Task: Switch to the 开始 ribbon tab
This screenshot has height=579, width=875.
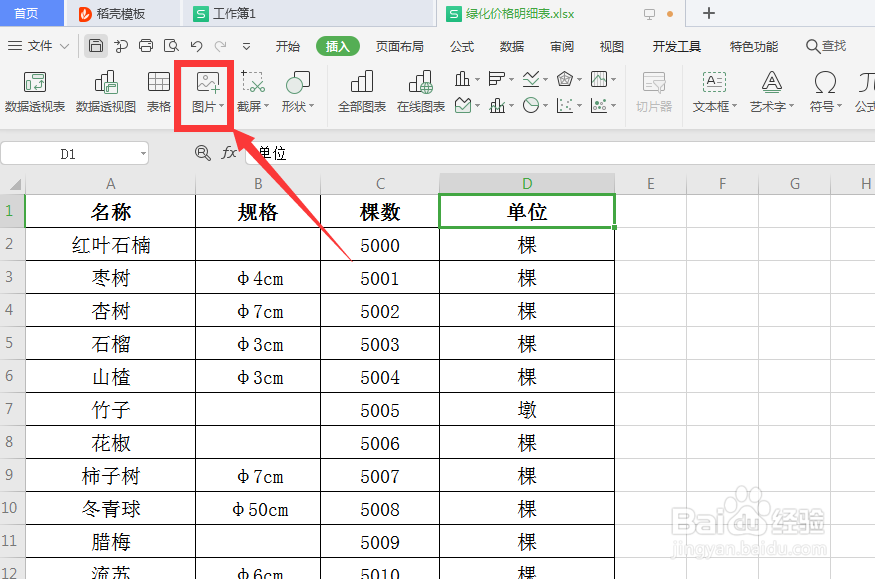Action: (288, 46)
